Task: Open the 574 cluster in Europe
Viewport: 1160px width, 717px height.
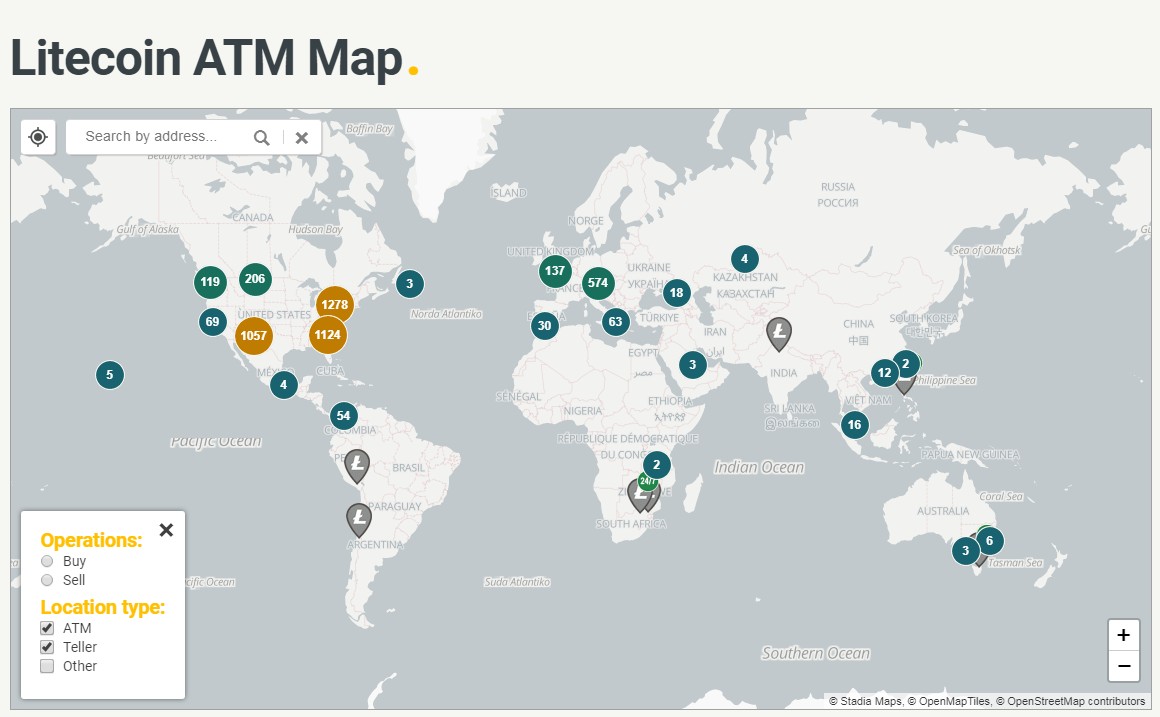Action: pos(598,283)
